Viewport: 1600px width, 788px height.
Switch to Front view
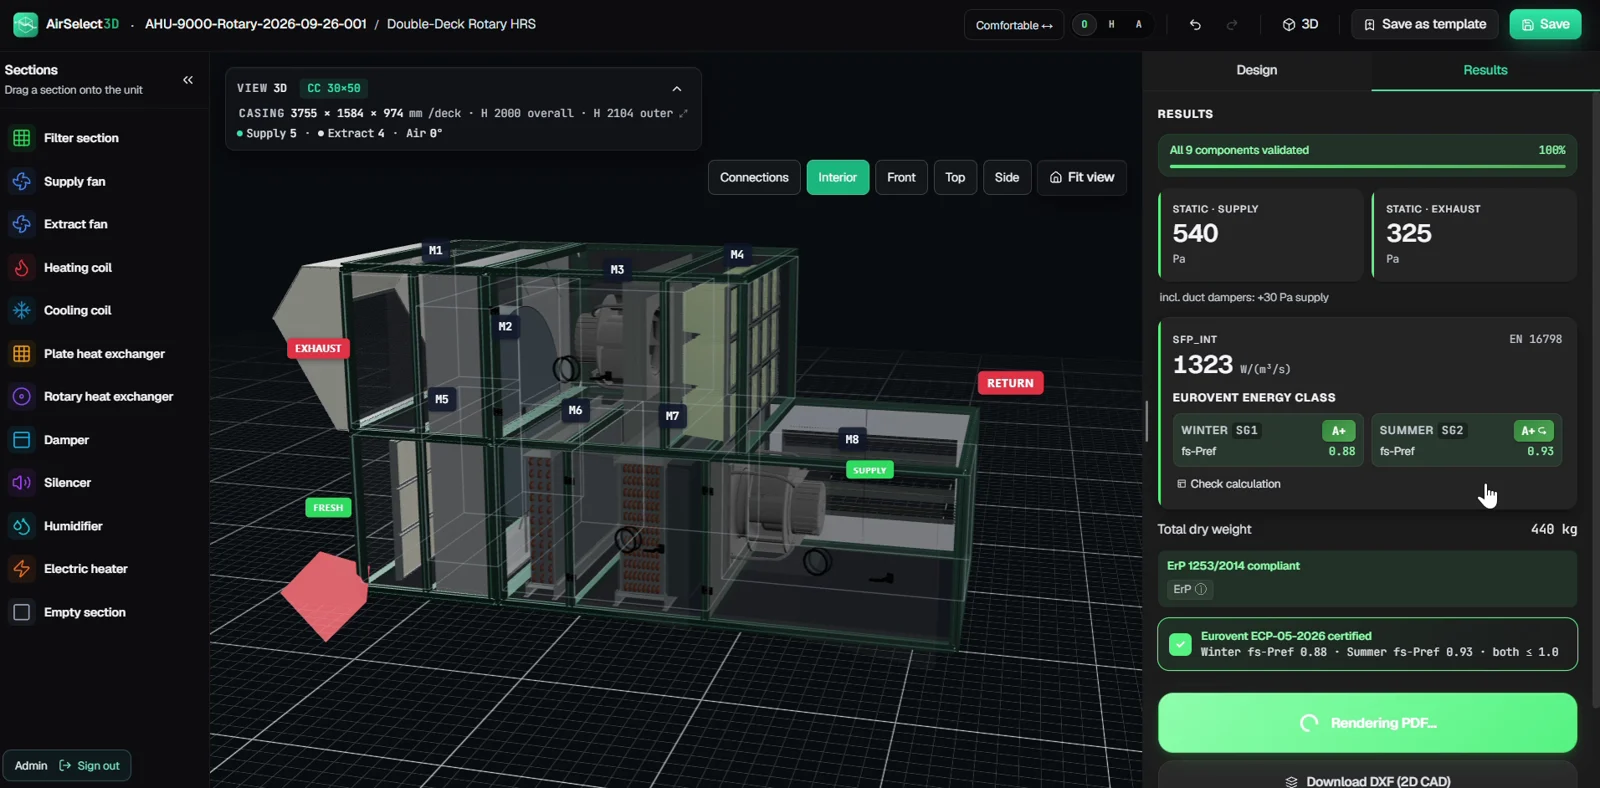point(901,178)
